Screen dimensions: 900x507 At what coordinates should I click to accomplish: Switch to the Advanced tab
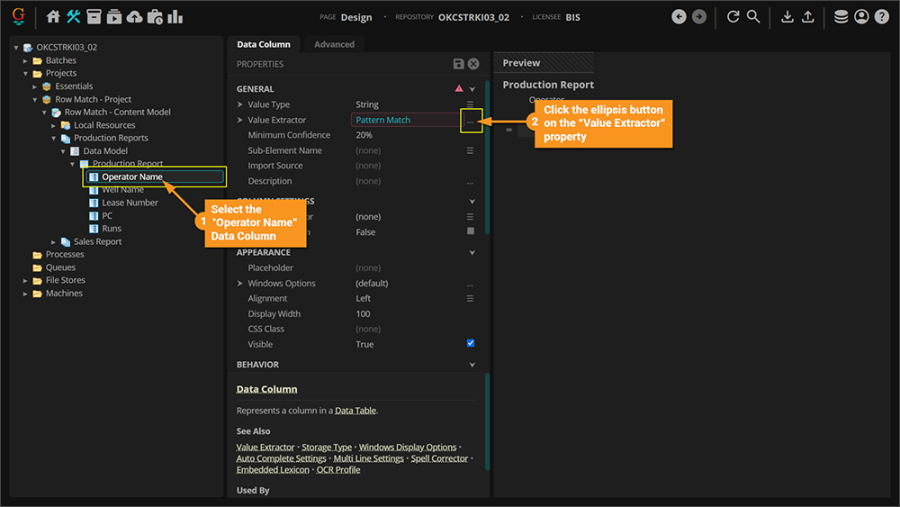(x=334, y=45)
